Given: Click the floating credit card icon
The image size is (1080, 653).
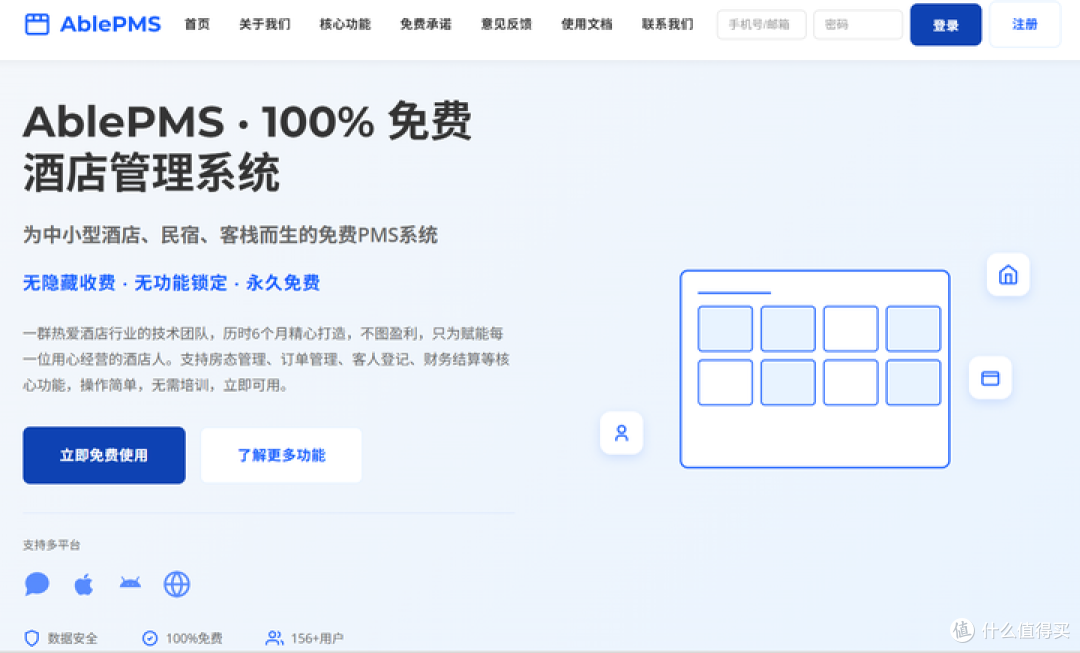Looking at the screenshot, I should (x=990, y=377).
